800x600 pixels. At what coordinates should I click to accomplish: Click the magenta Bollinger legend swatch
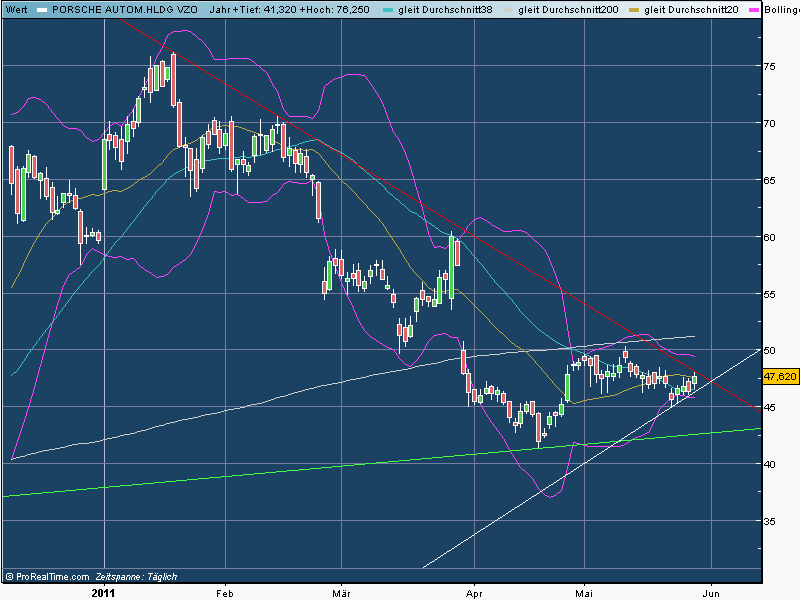coord(754,10)
